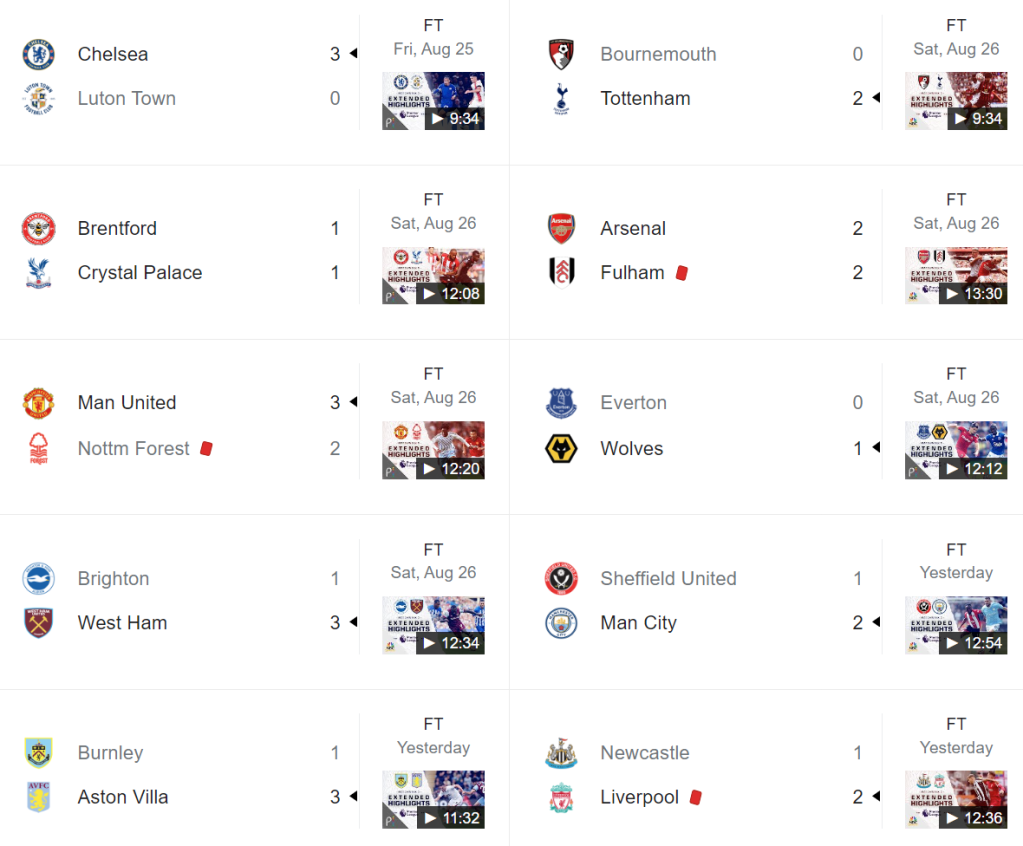The width and height of the screenshot is (1023, 846).
Task: Click the Liverpool club crest icon
Action: (561, 797)
